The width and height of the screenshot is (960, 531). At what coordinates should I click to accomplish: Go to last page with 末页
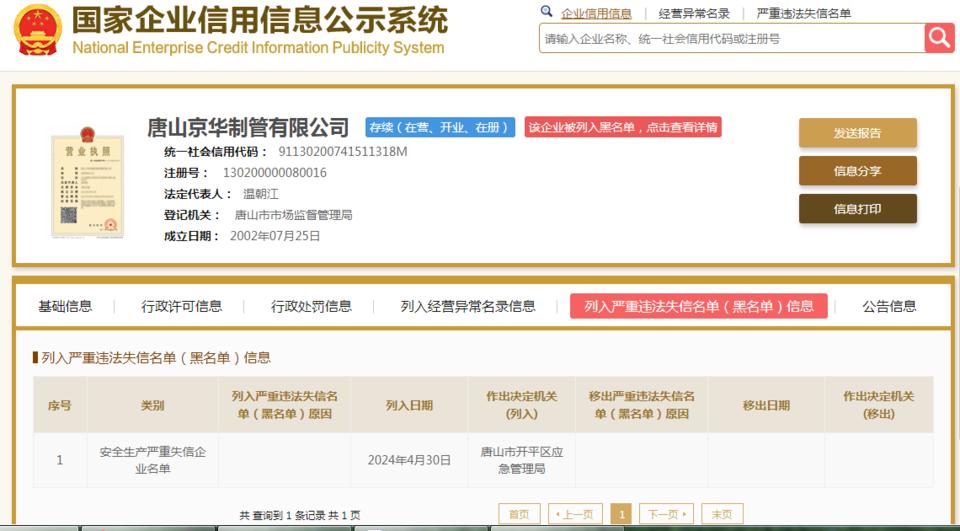721,514
